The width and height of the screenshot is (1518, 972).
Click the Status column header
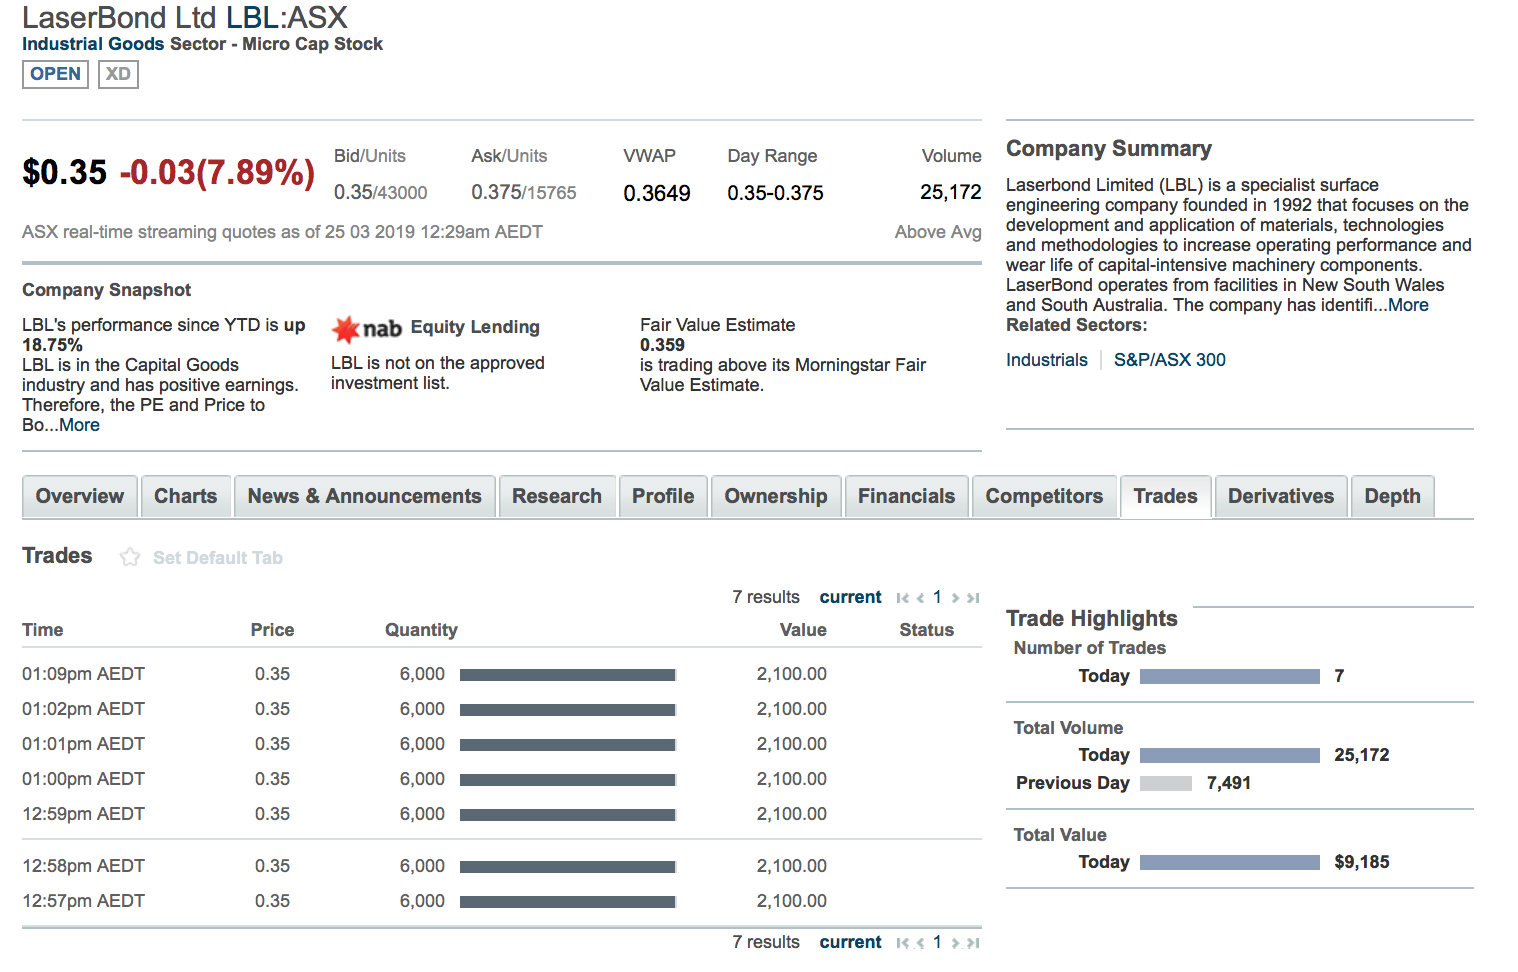(x=926, y=630)
